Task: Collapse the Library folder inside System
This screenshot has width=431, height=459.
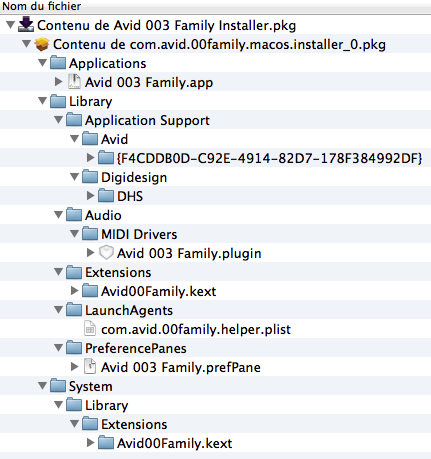Action: pyautogui.click(x=59, y=405)
